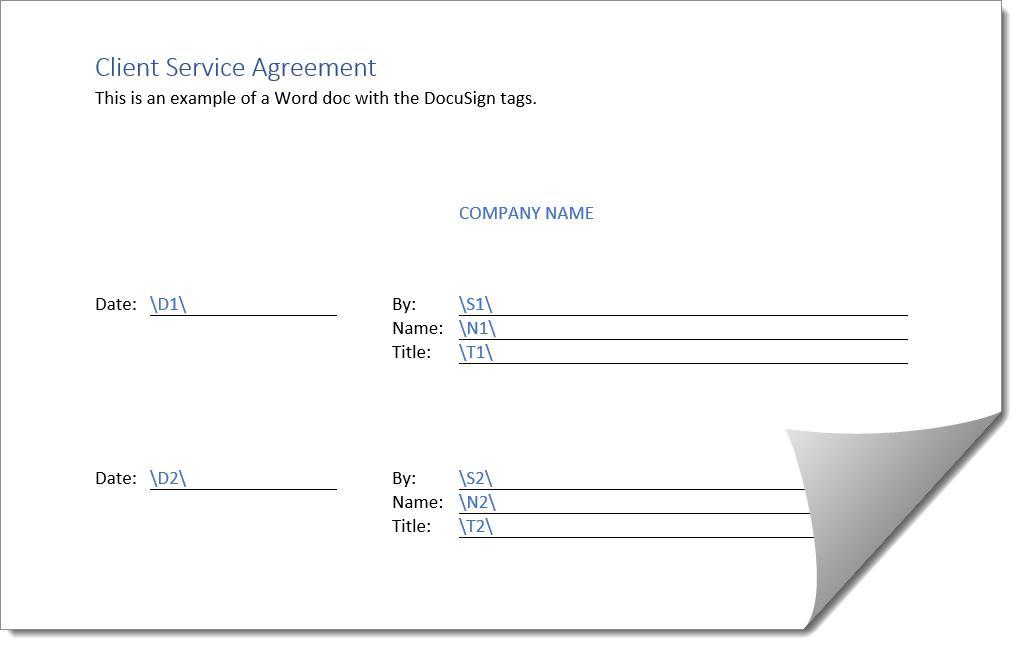The height and width of the screenshot is (645, 1017).
Task: Click the Date label beside \D2\
Action: (115, 478)
